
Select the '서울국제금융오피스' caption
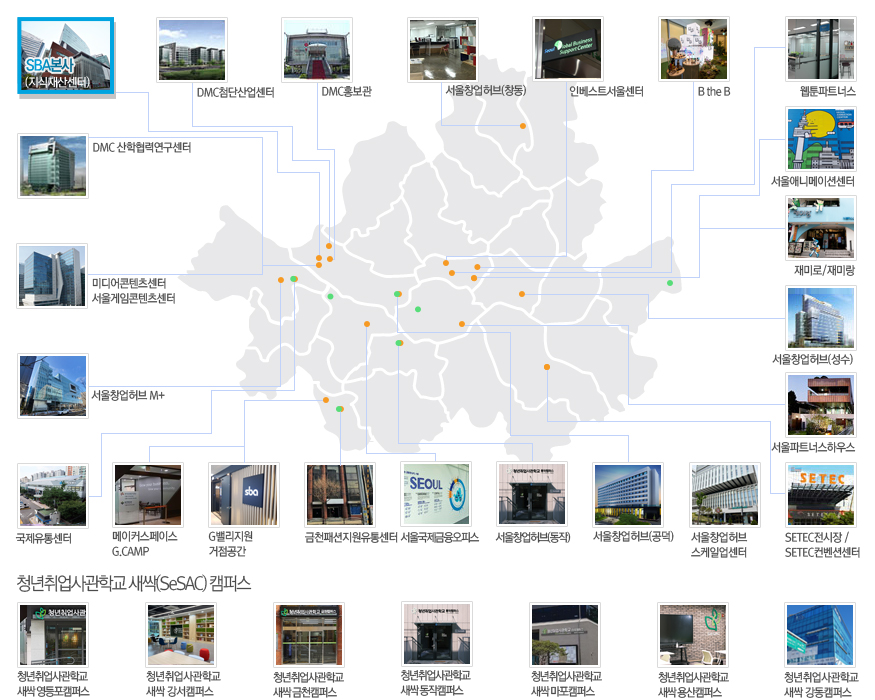[x=440, y=538]
